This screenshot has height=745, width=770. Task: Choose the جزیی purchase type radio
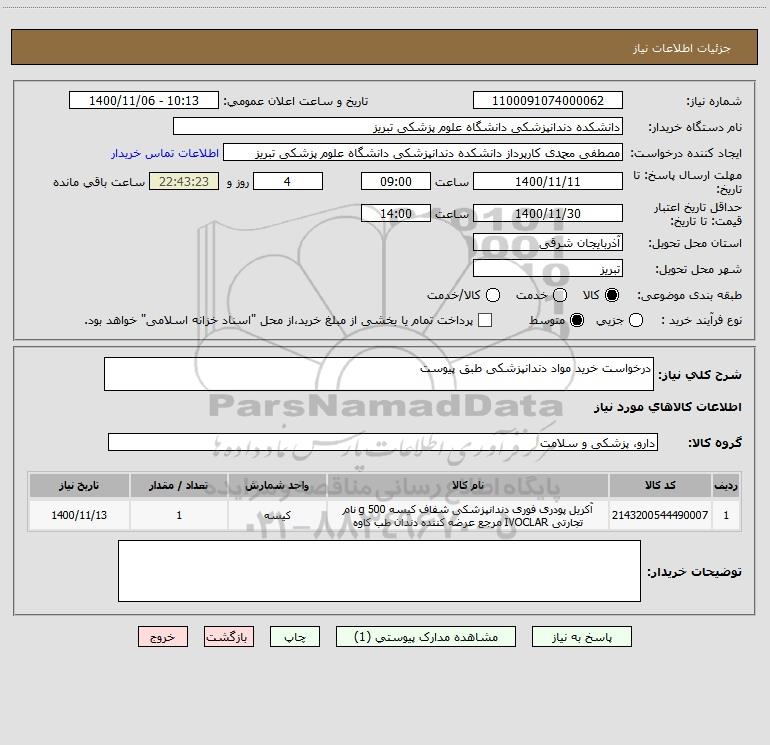point(635,320)
